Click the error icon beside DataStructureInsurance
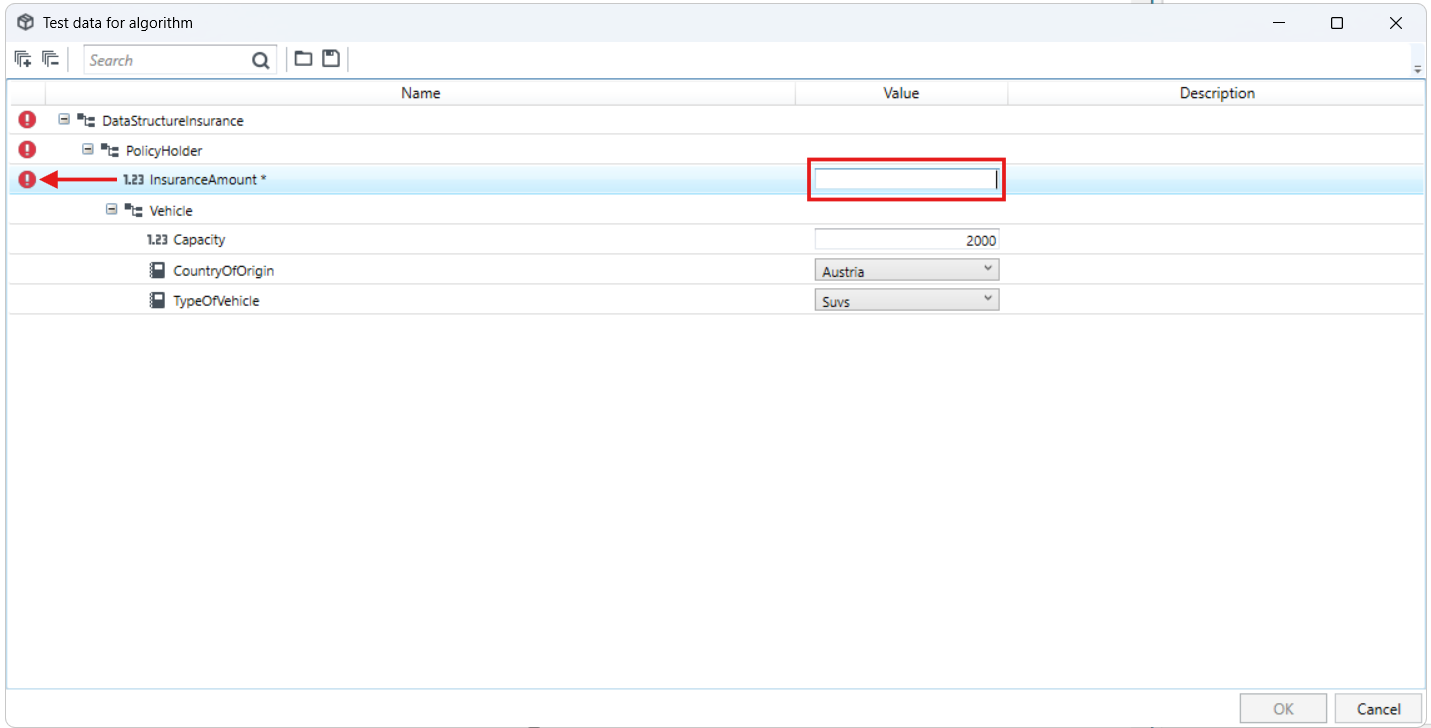1431x728 pixels. click(x=27, y=120)
